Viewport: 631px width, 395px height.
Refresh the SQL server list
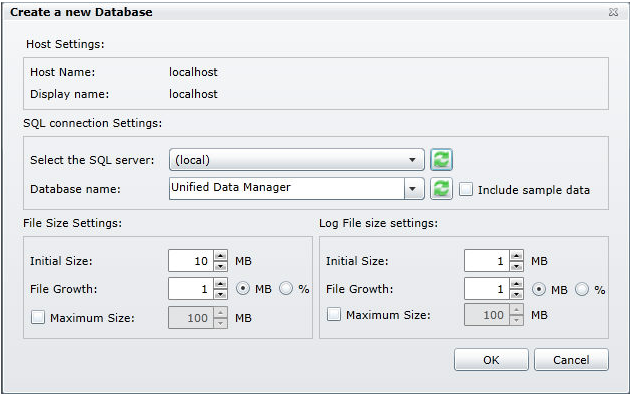point(441,160)
